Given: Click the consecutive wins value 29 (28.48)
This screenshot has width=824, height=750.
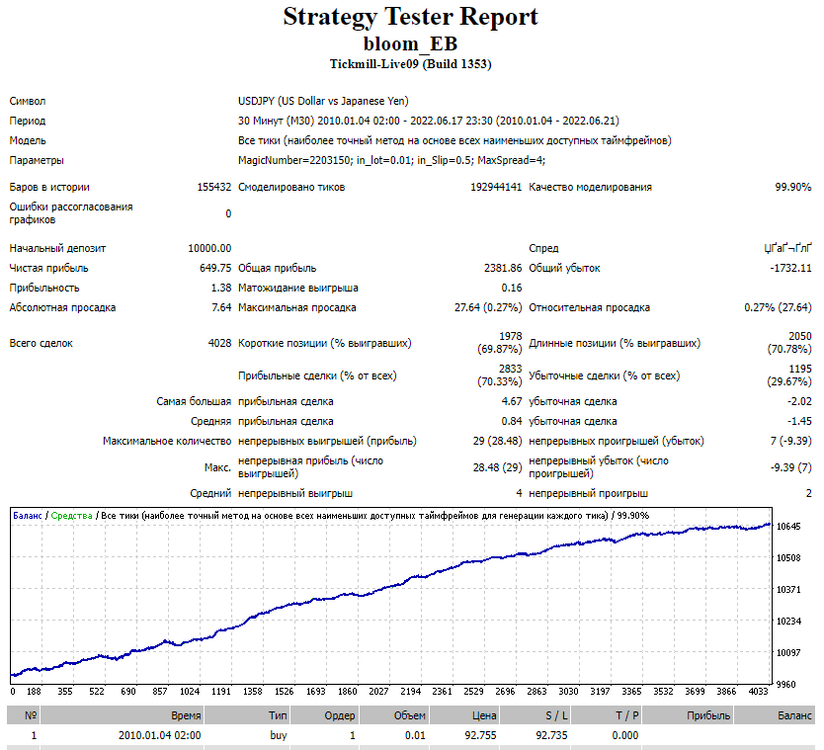Looking at the screenshot, I should pos(497,441).
